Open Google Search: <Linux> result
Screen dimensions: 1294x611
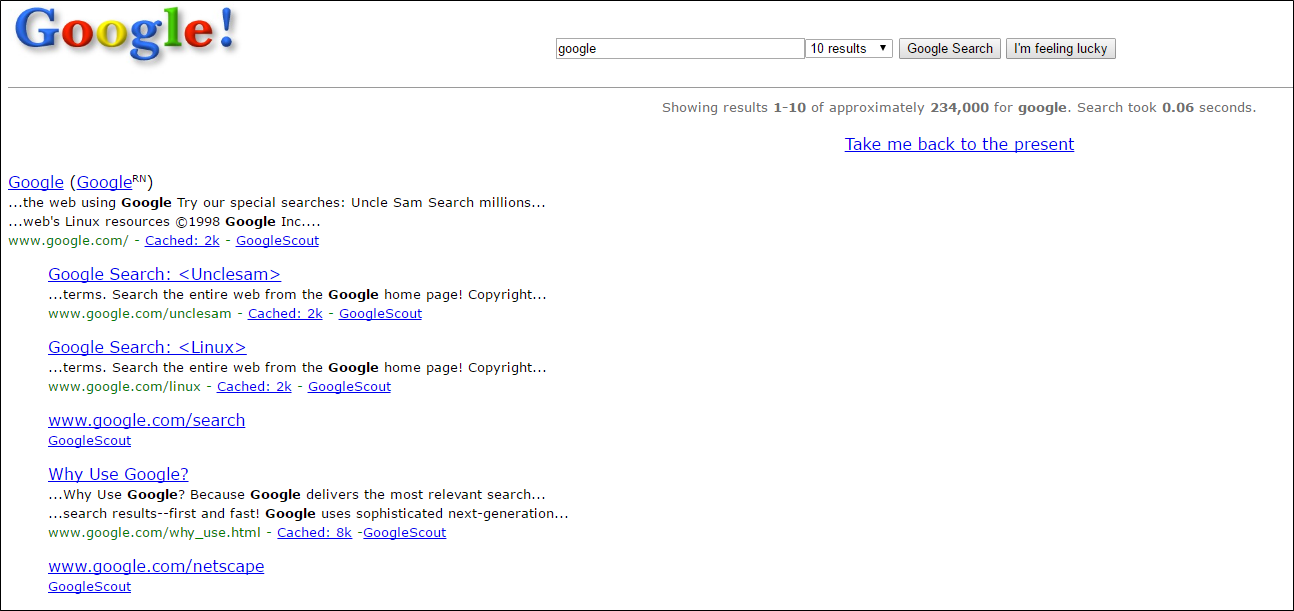tap(147, 347)
